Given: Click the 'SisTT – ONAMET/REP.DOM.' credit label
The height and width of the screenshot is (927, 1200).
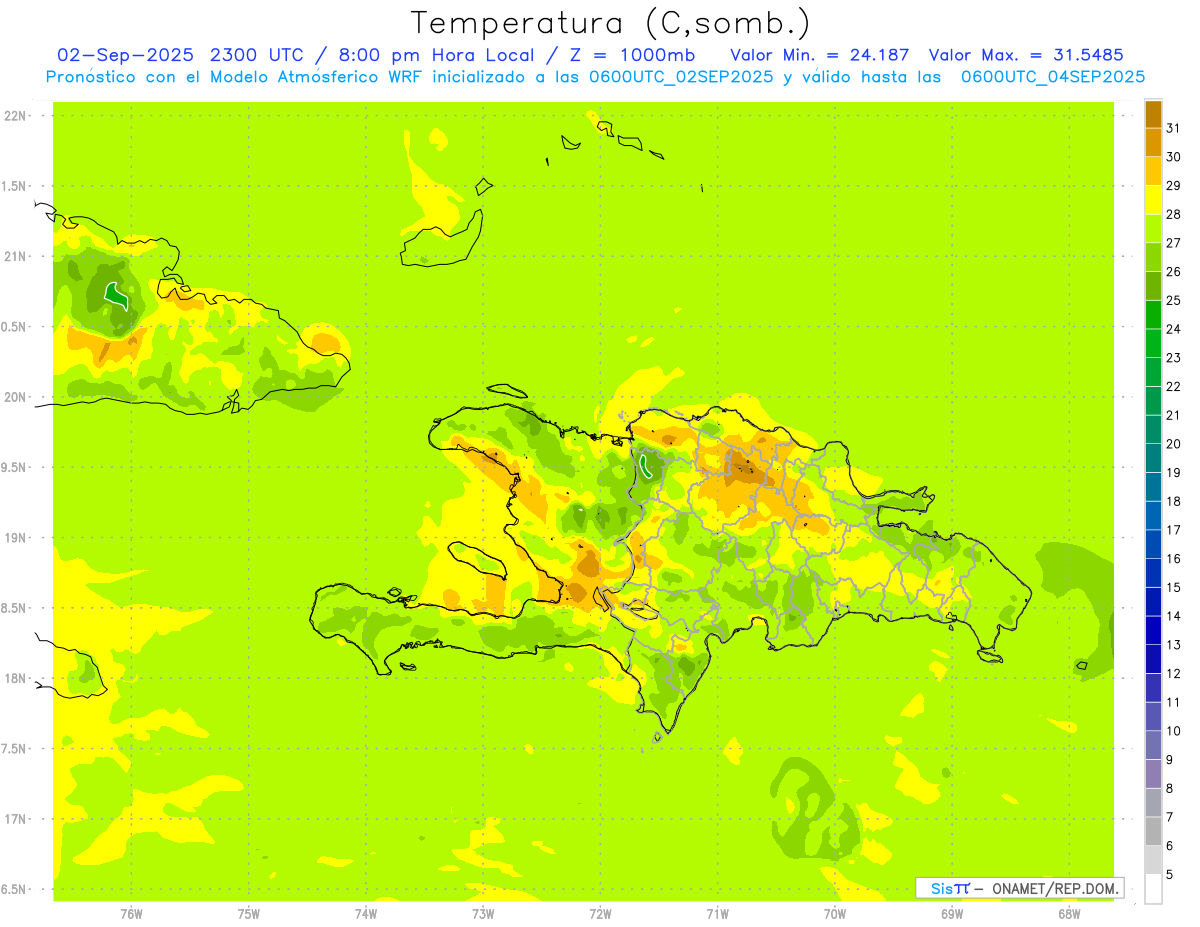Looking at the screenshot, I should [x=1019, y=888].
